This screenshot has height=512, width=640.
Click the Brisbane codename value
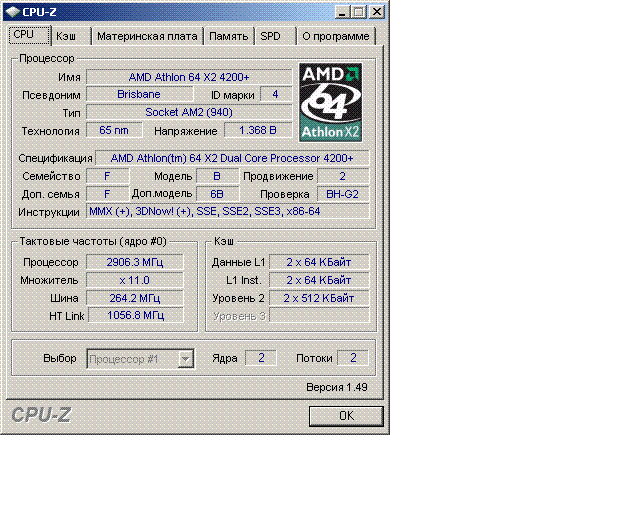tap(139, 94)
